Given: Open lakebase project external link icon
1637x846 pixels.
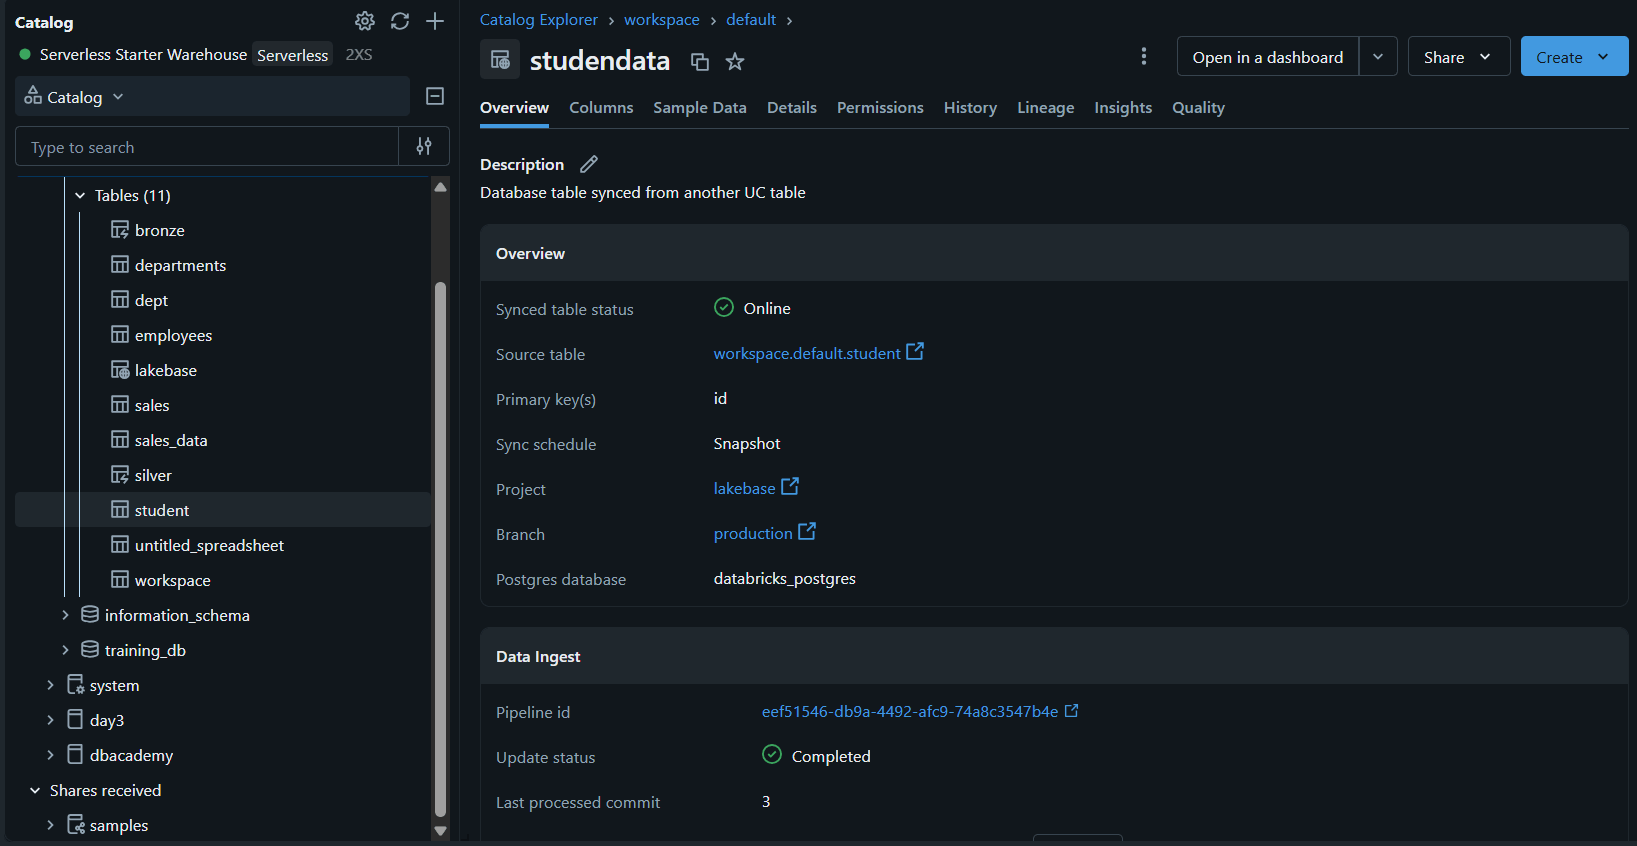Looking at the screenshot, I should 790,487.
